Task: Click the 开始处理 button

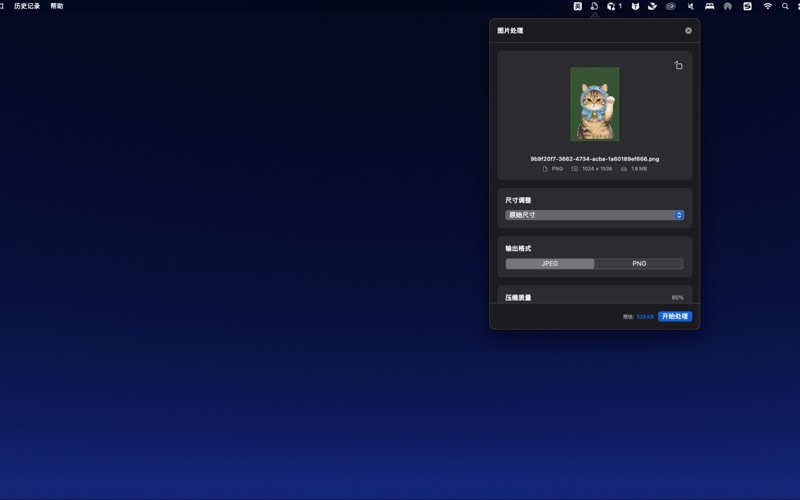Action: [x=674, y=316]
